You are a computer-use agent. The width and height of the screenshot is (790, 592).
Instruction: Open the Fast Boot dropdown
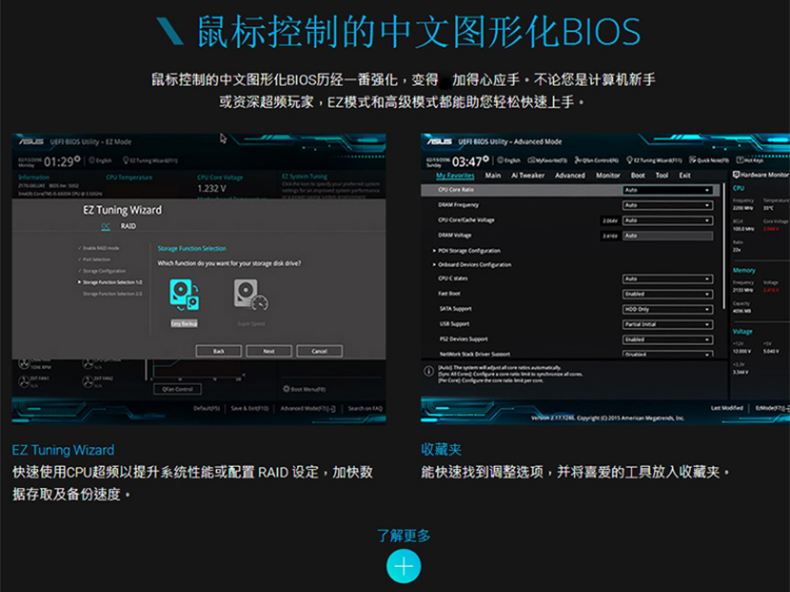668,294
